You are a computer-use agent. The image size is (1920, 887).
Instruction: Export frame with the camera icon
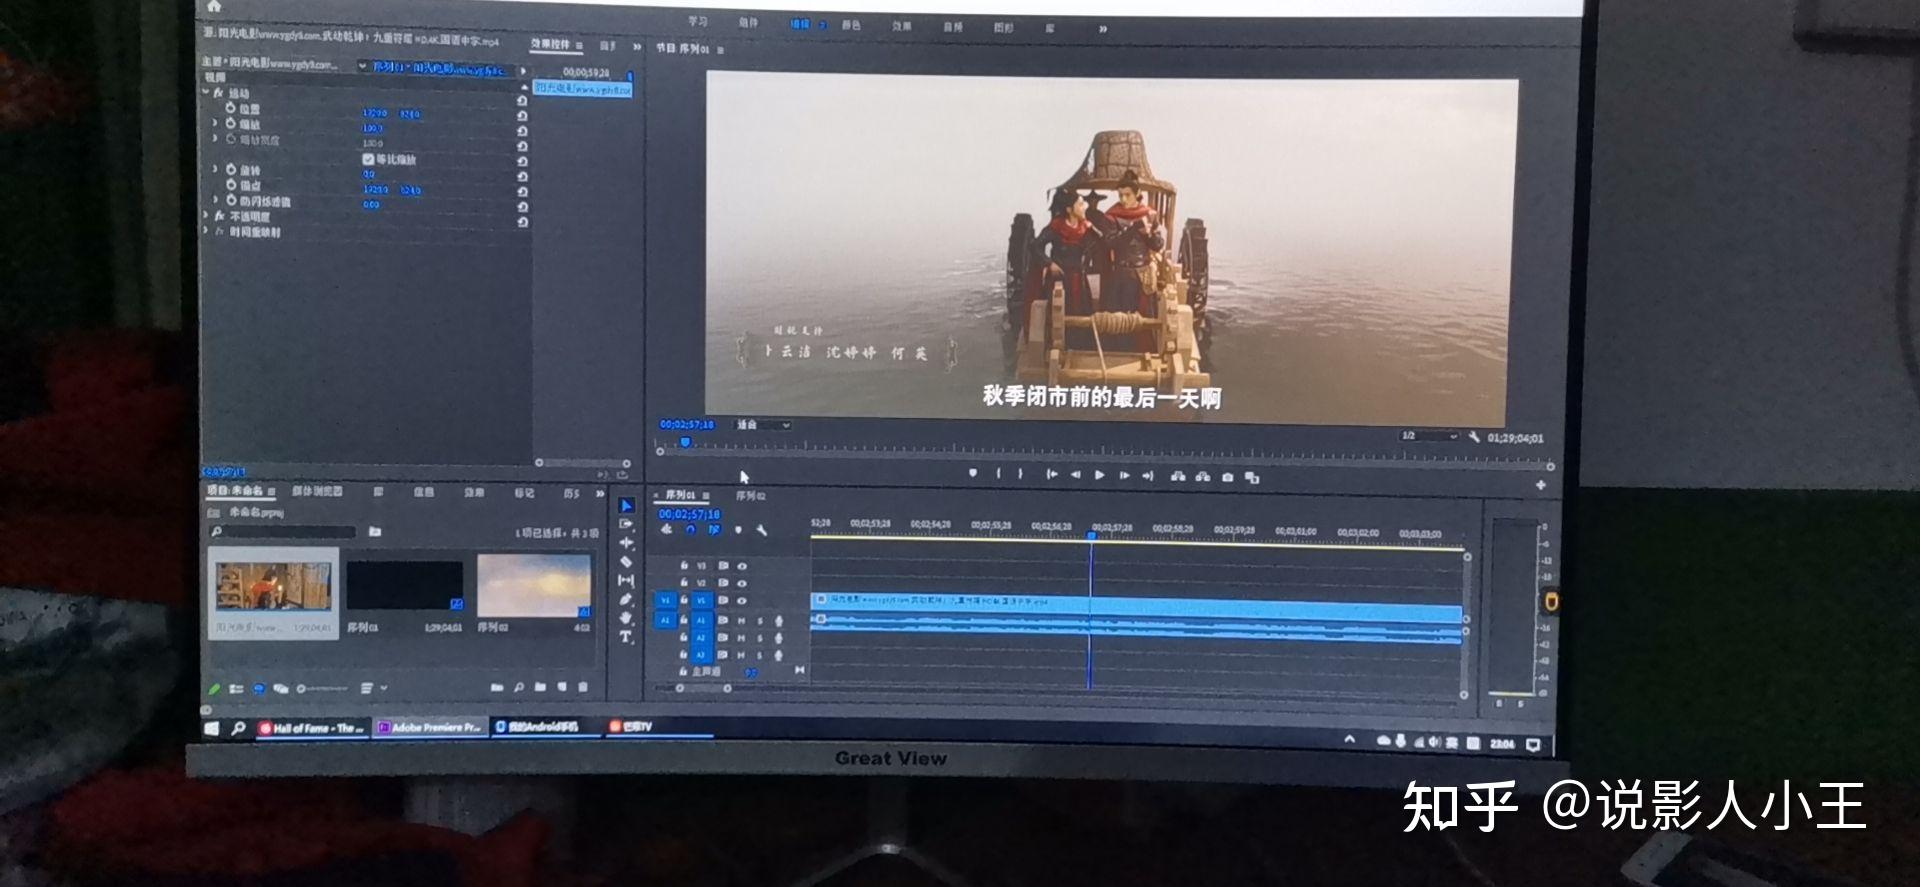click(1228, 477)
